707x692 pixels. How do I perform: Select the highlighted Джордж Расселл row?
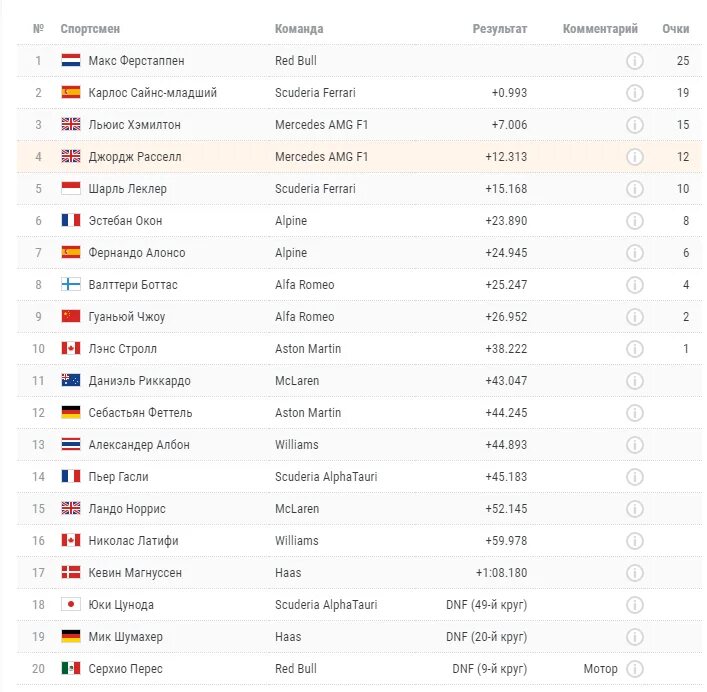point(359,156)
